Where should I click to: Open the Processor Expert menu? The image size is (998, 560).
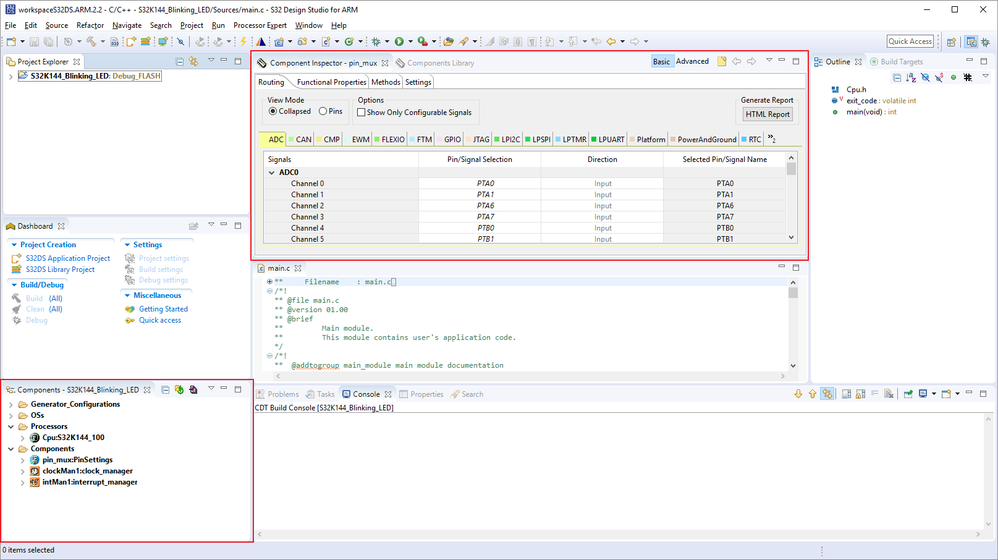[x=262, y=25]
